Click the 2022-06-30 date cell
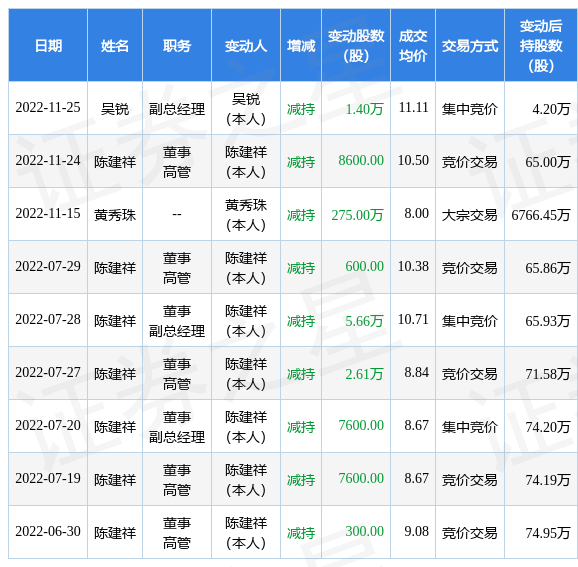This screenshot has width=578, height=567. tap(48, 531)
